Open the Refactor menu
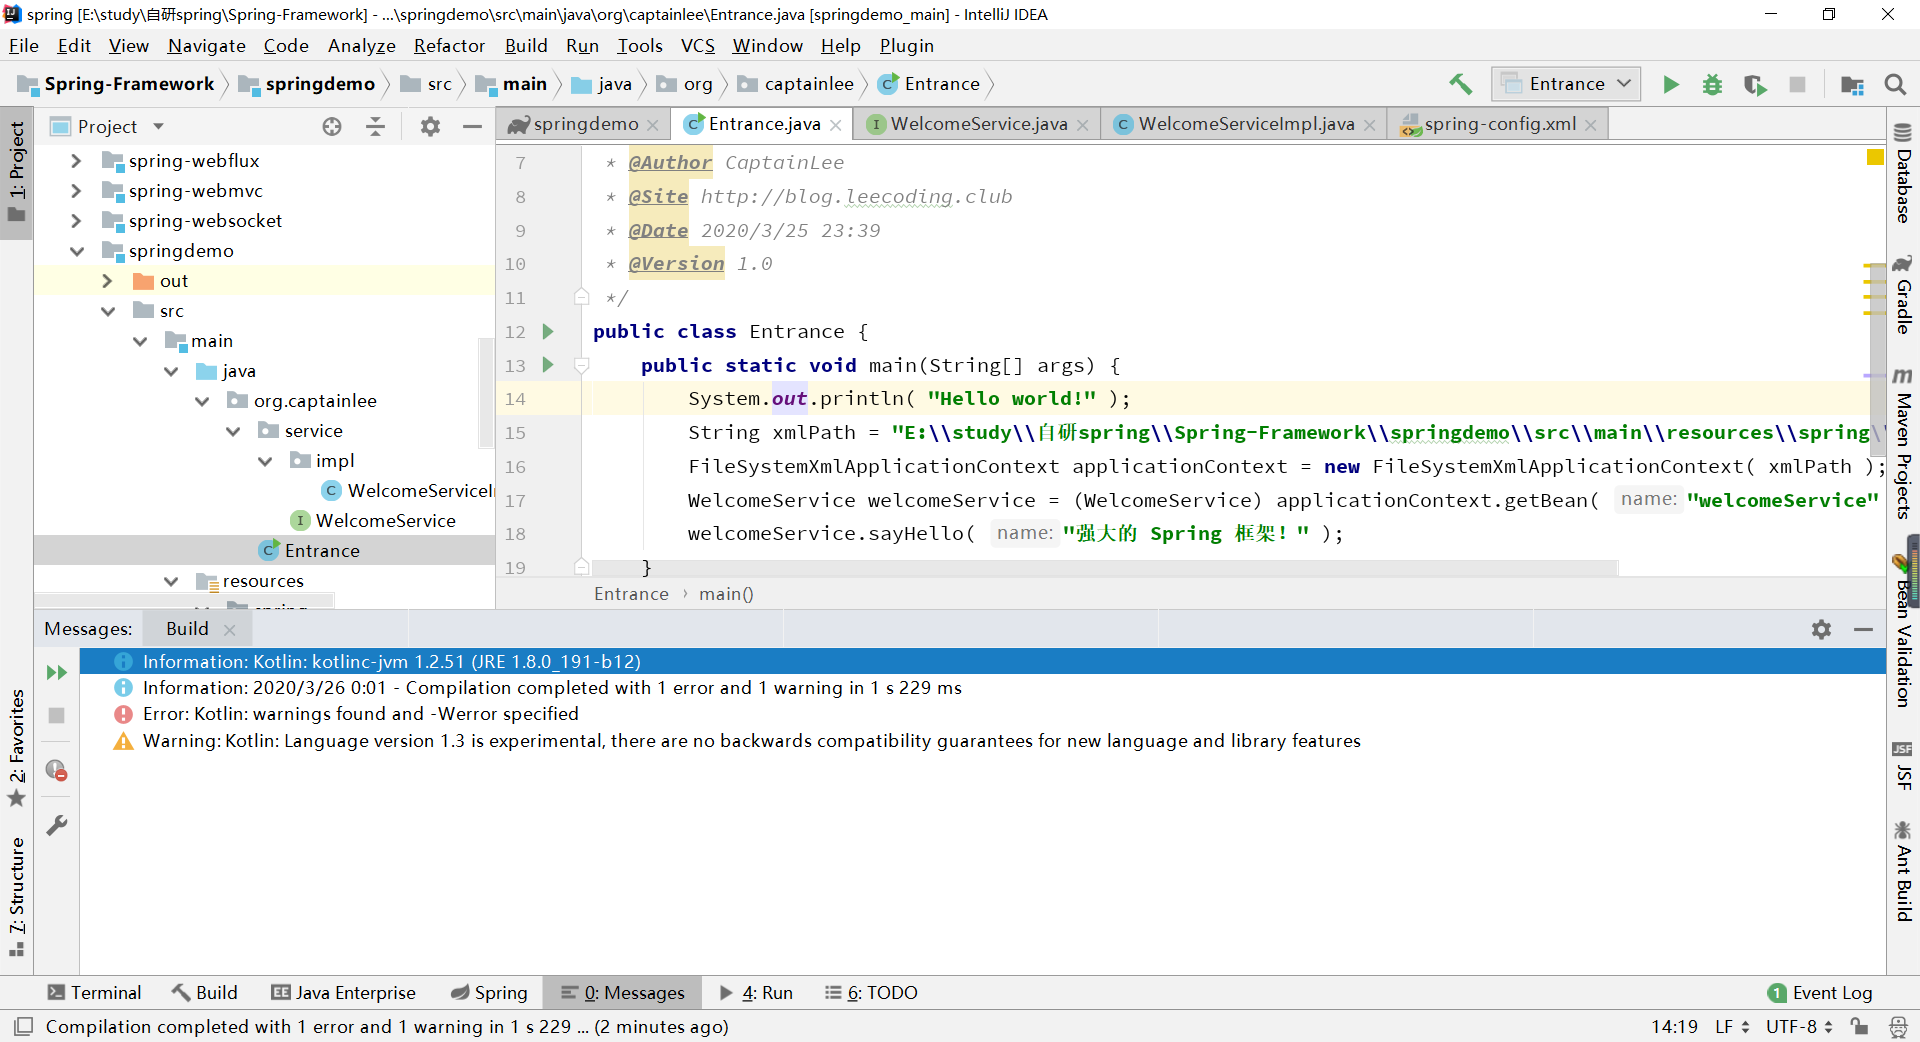The width and height of the screenshot is (1920, 1042). pos(449,46)
